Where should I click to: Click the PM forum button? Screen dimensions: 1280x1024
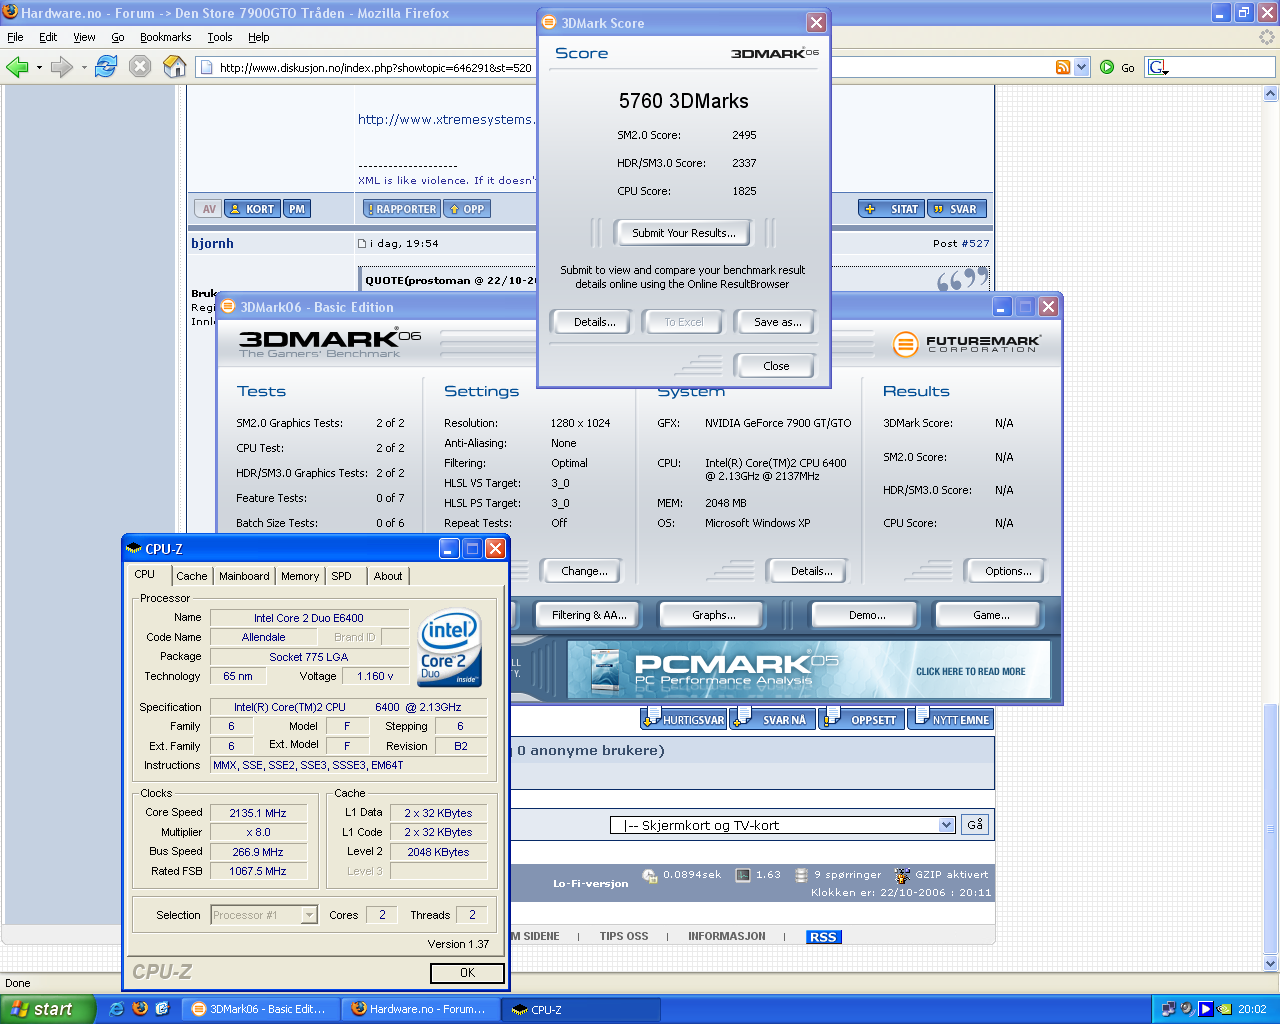[297, 209]
